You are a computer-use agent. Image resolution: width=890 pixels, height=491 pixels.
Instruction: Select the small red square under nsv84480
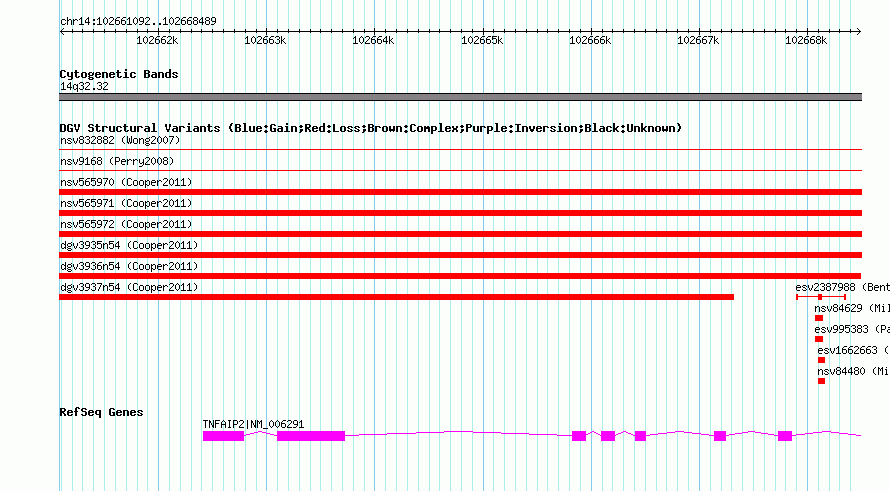click(x=821, y=381)
